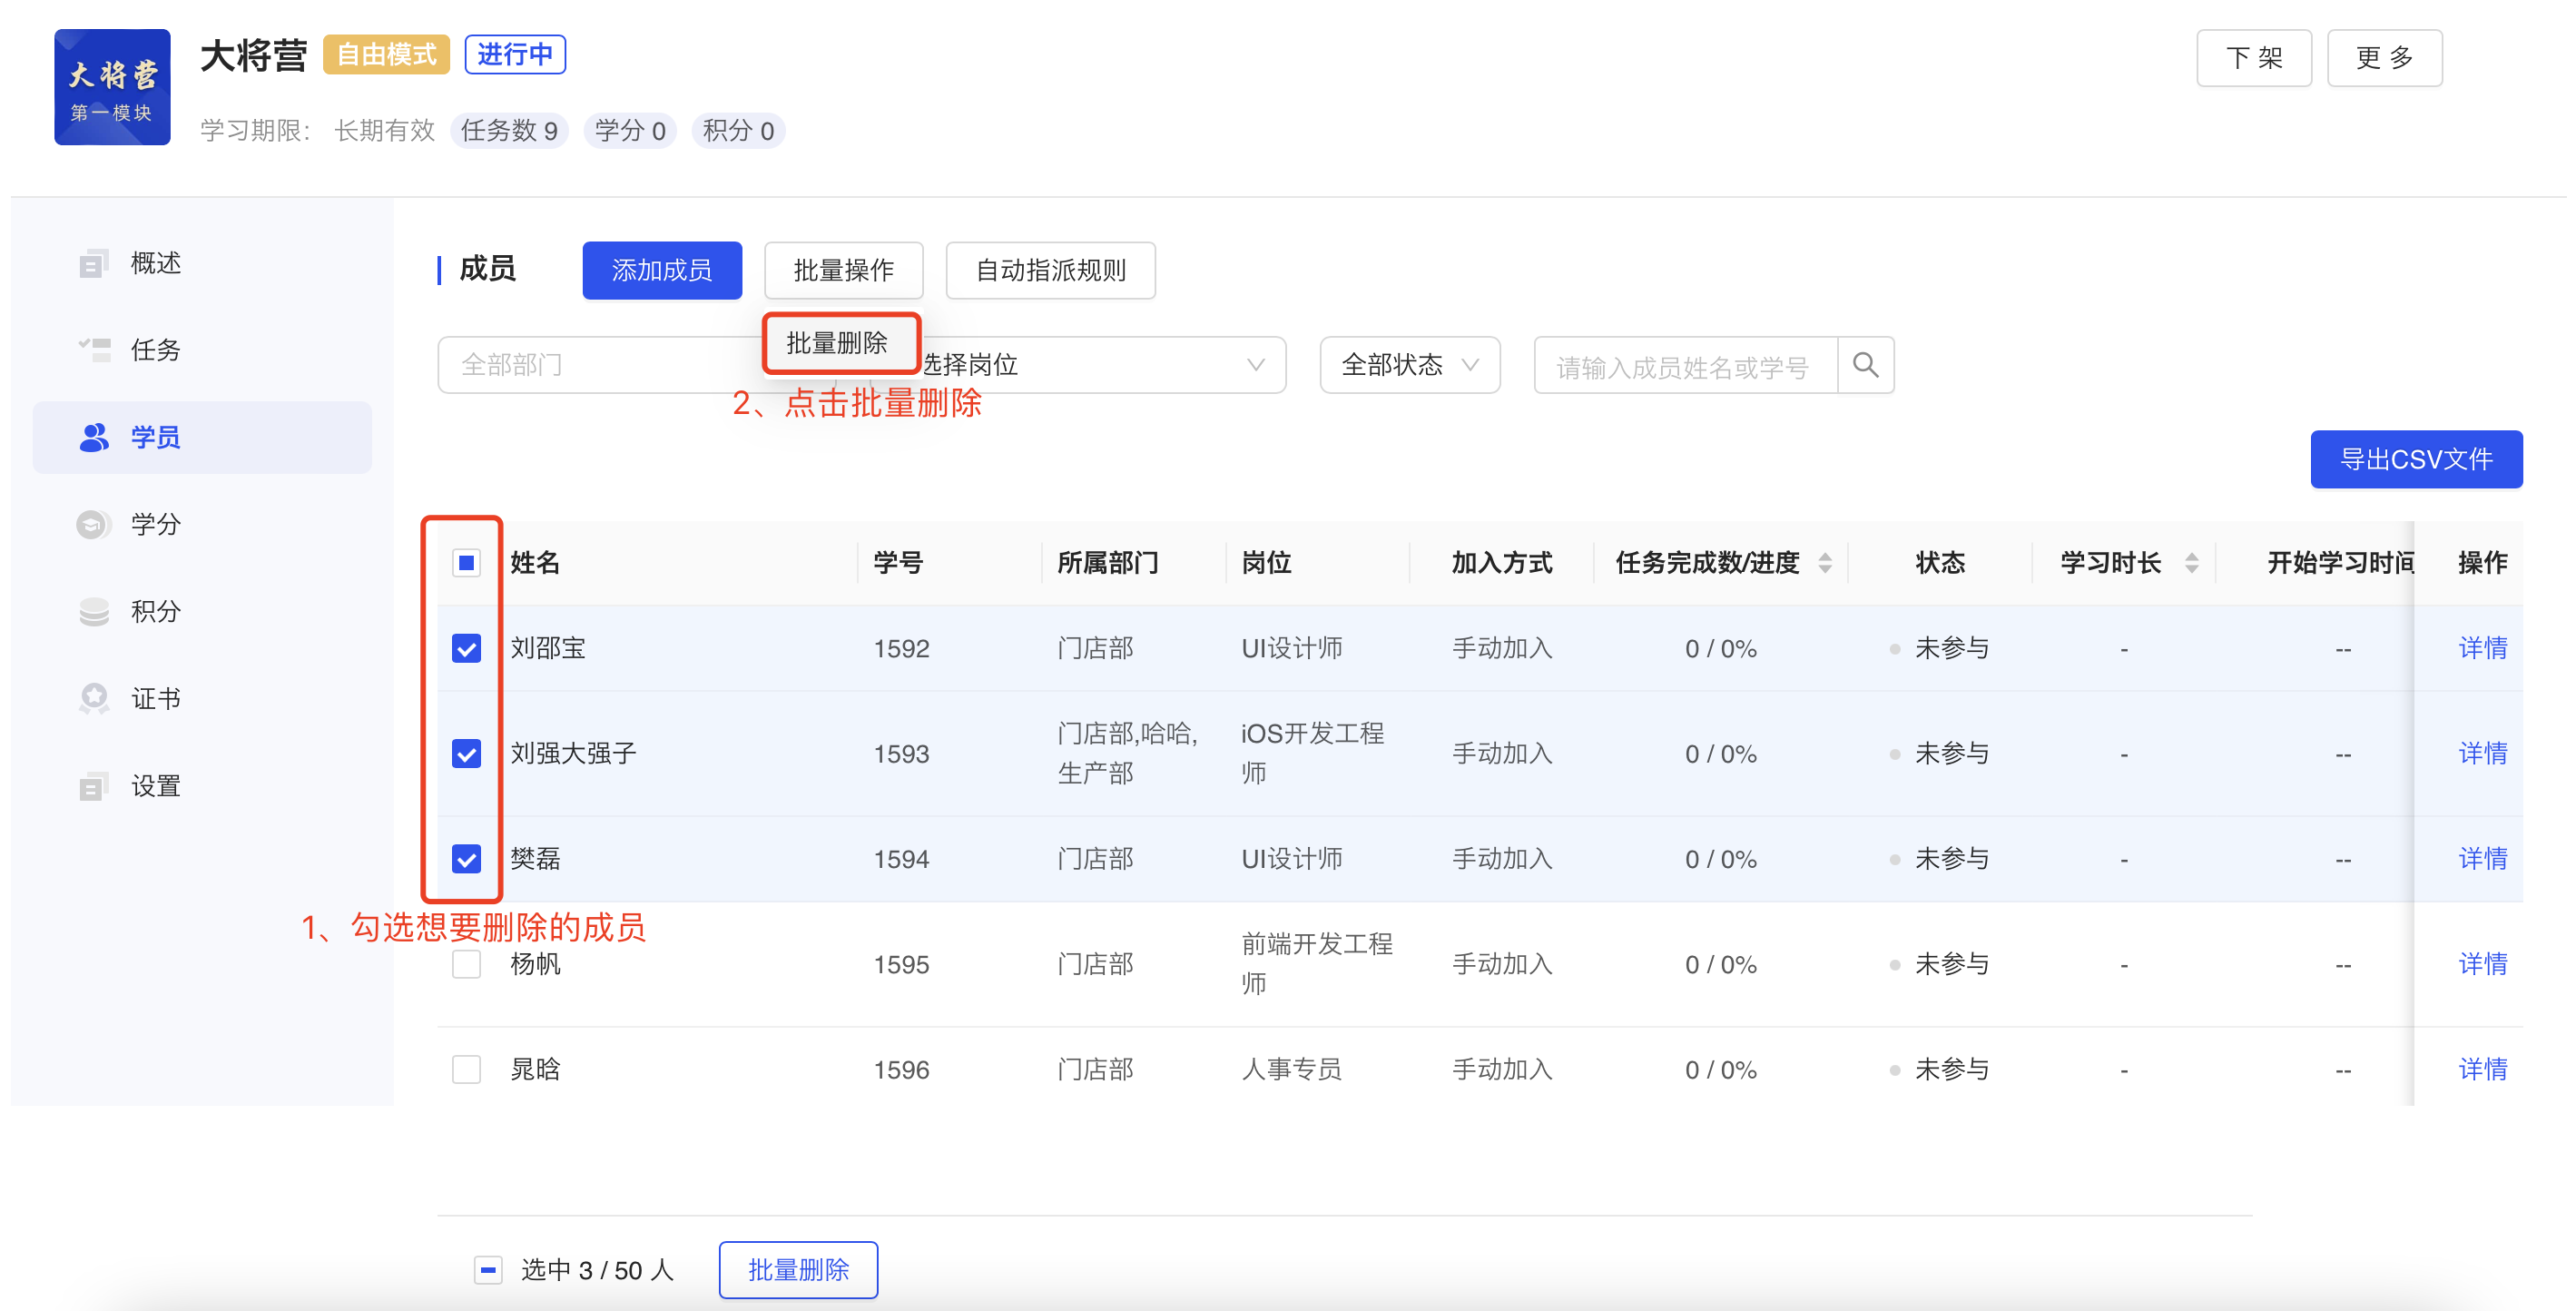Click the 大将营 title text
Image resolution: width=2576 pixels, height=1311 pixels.
[253, 55]
